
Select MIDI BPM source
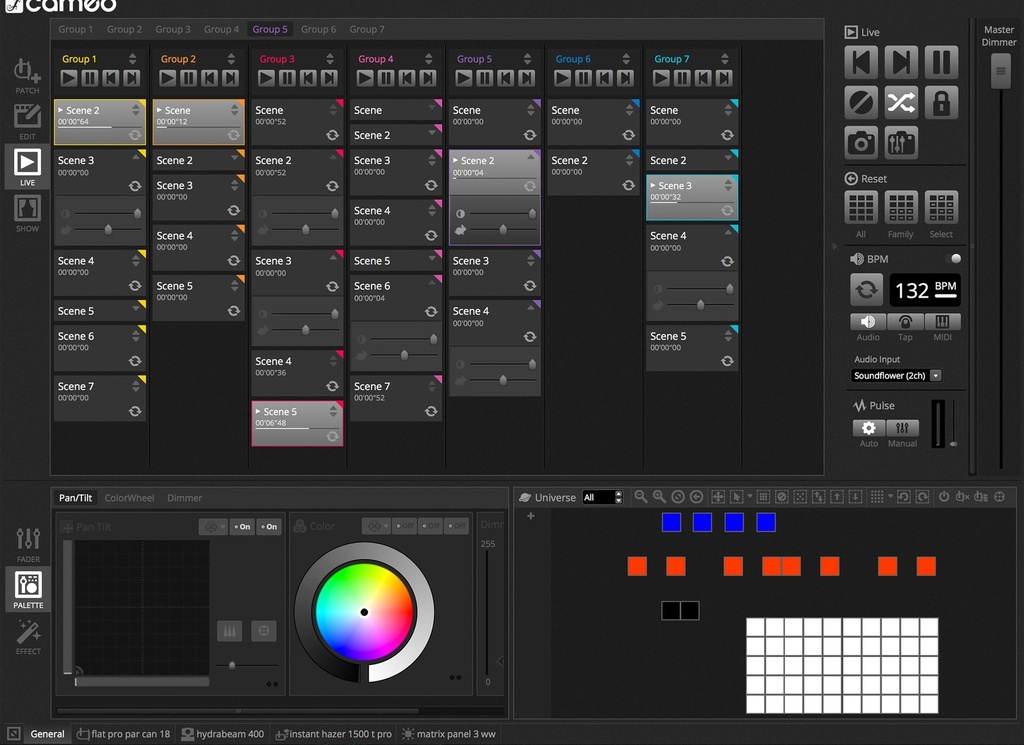[x=942, y=321]
